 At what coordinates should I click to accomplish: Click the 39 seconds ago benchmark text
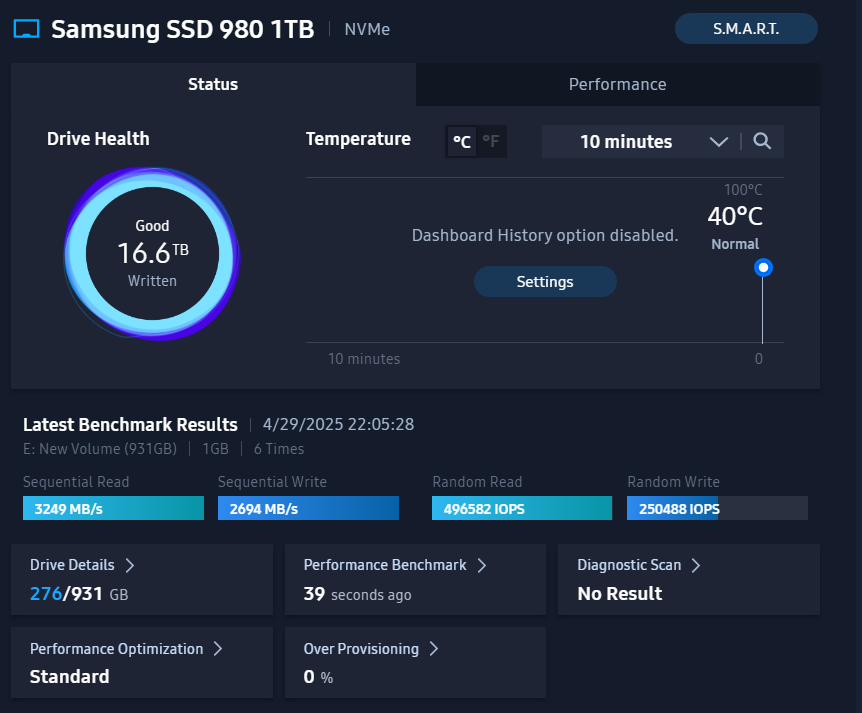coord(357,594)
